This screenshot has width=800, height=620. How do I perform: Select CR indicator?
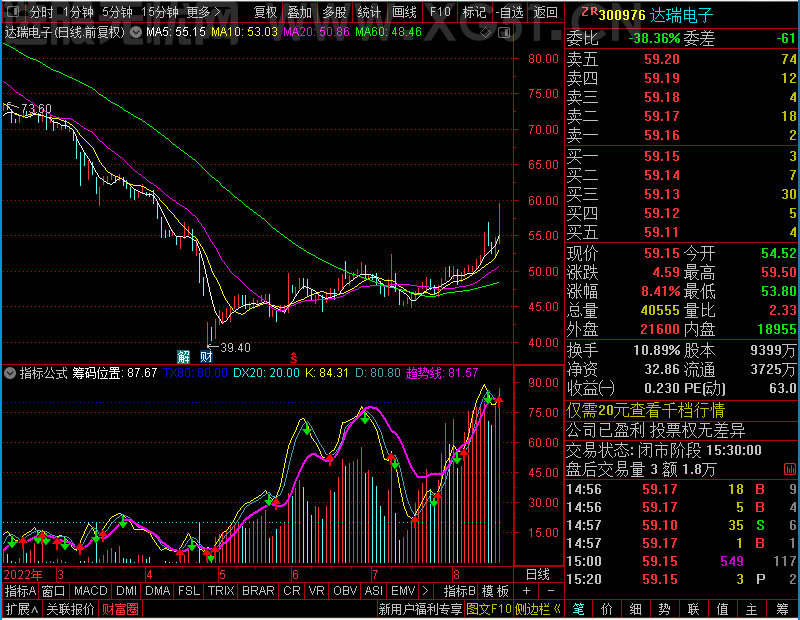[292, 591]
